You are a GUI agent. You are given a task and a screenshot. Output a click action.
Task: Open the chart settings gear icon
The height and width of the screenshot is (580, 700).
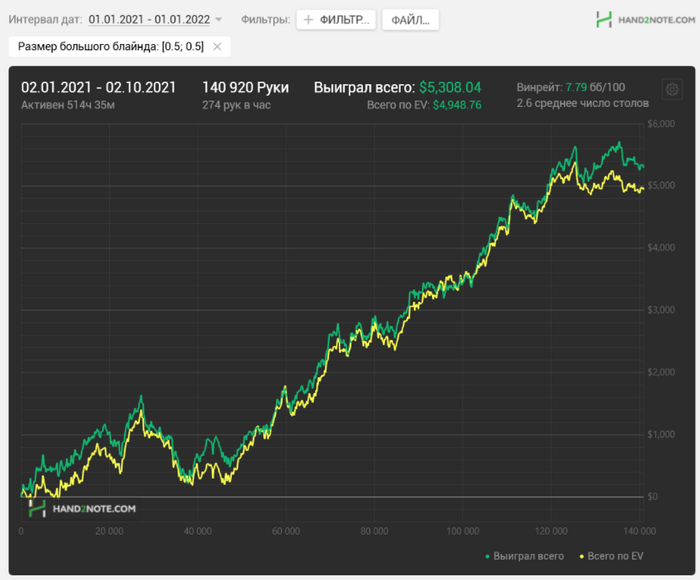[x=672, y=89]
